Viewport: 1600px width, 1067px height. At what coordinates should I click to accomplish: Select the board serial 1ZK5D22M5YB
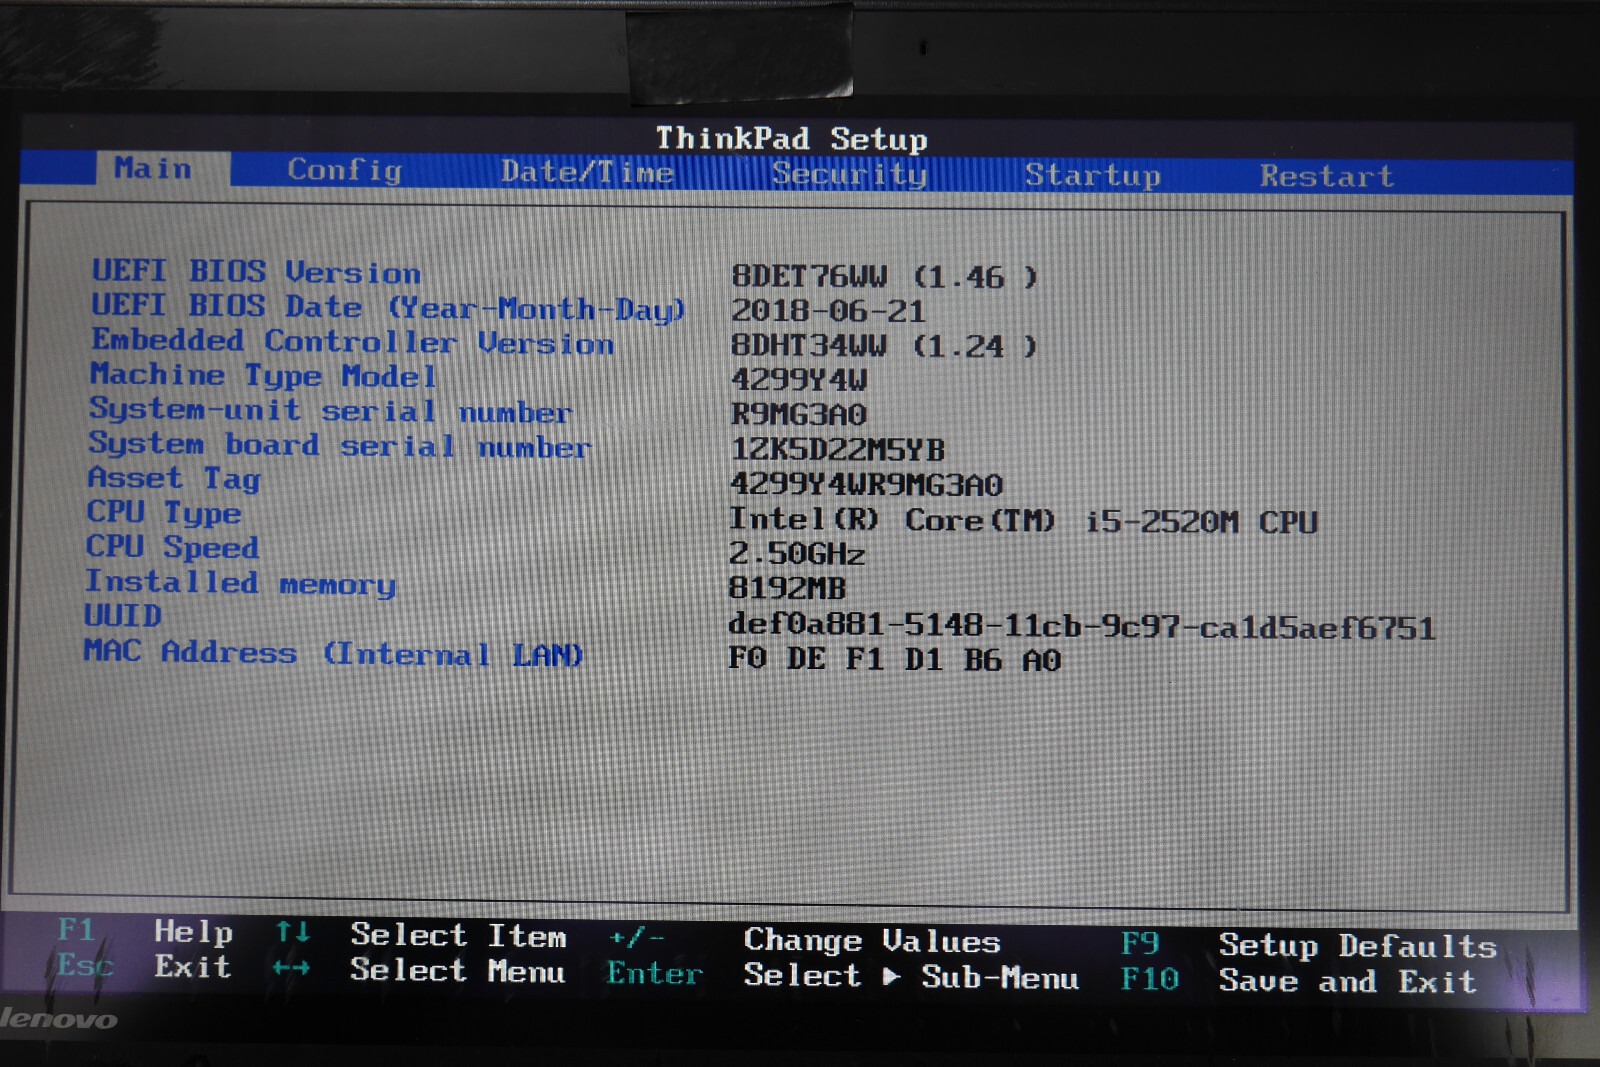pos(837,450)
